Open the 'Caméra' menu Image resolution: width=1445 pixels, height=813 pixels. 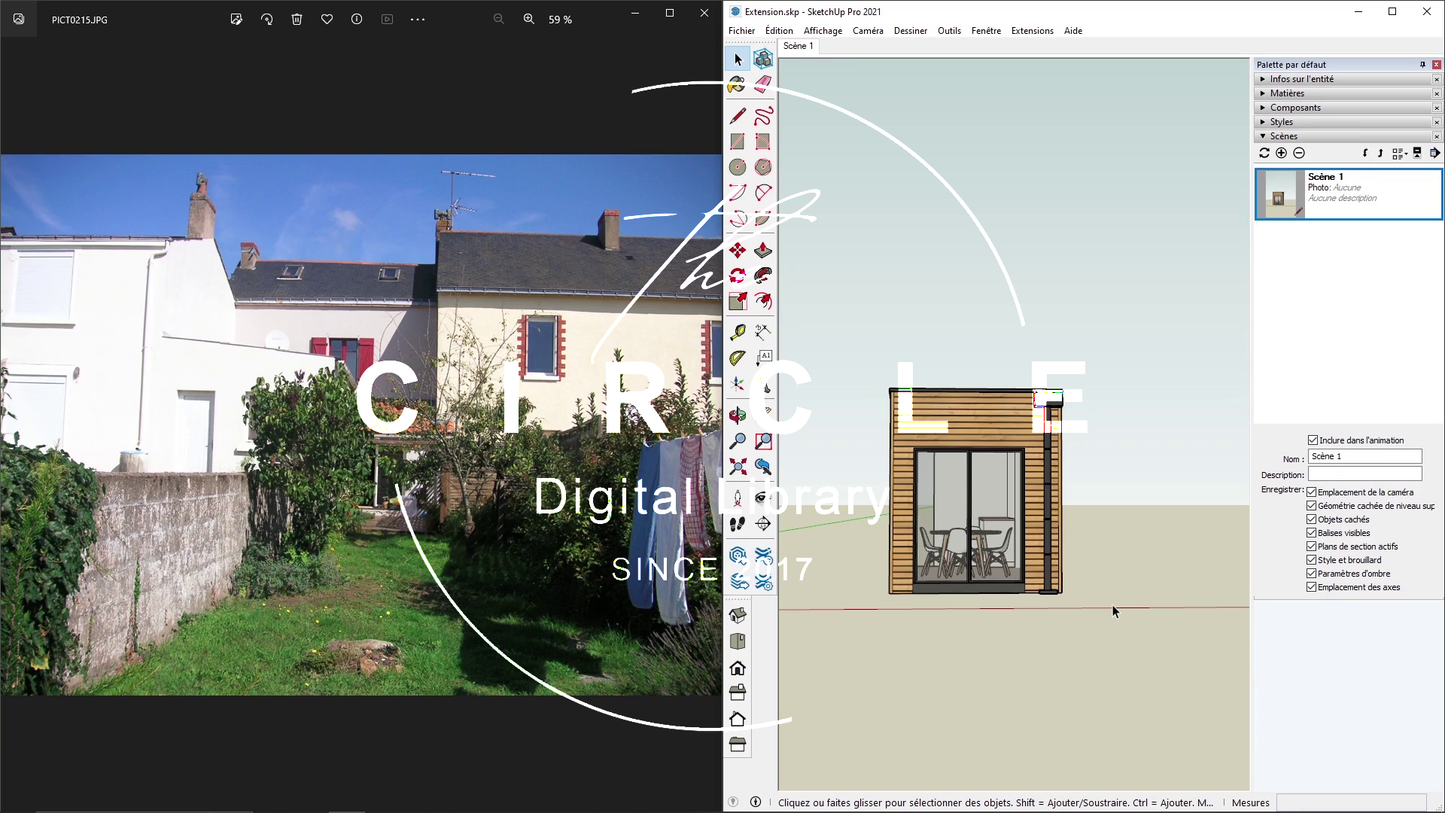(x=867, y=31)
